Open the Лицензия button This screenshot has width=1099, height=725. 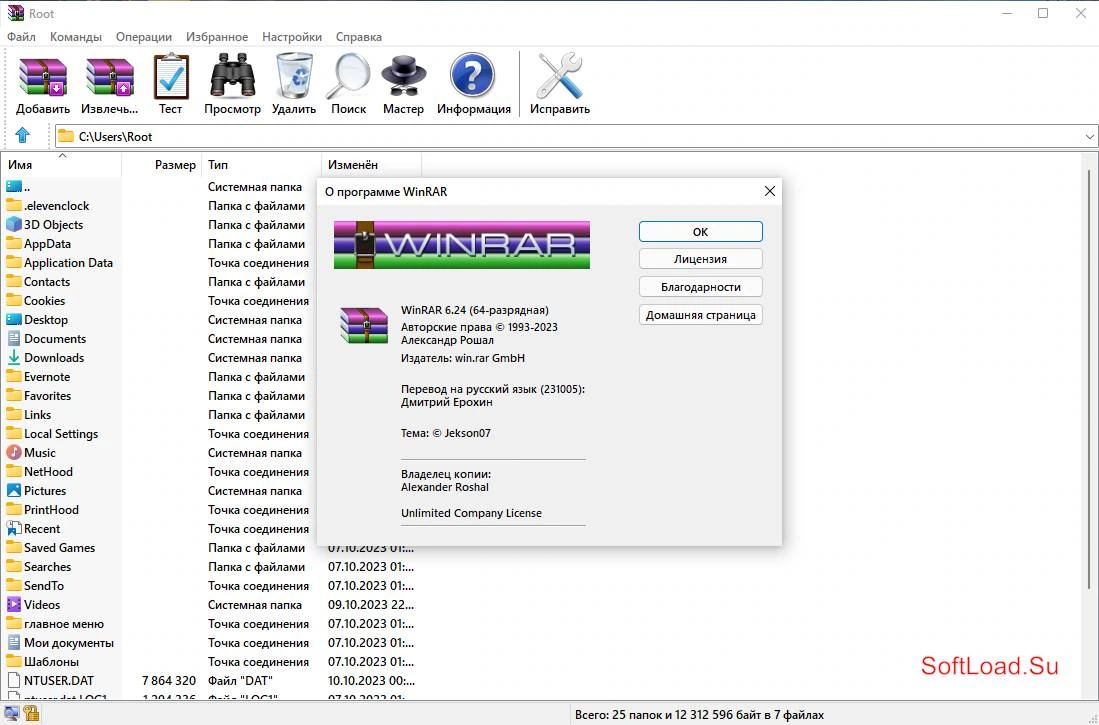(700, 259)
